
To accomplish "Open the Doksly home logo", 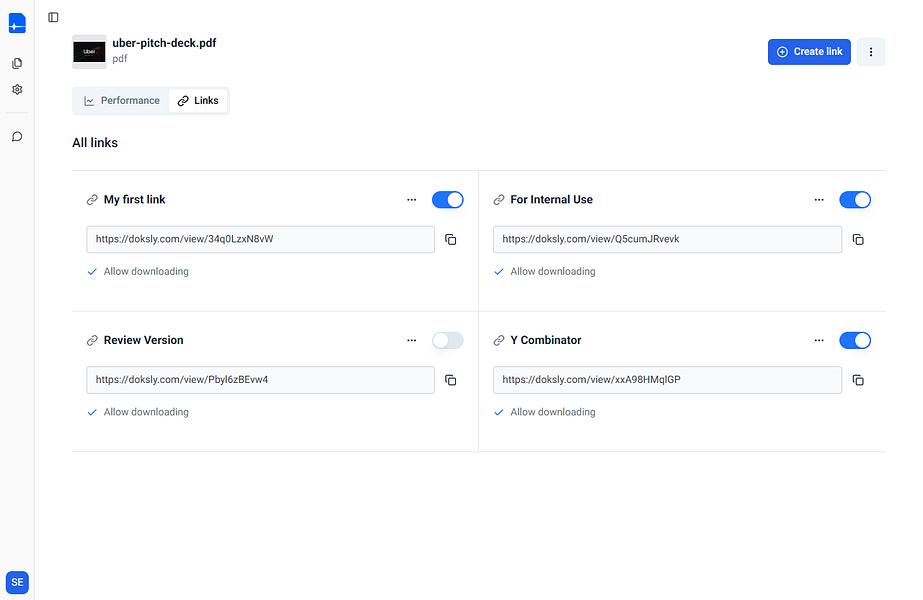I will click(17, 23).
